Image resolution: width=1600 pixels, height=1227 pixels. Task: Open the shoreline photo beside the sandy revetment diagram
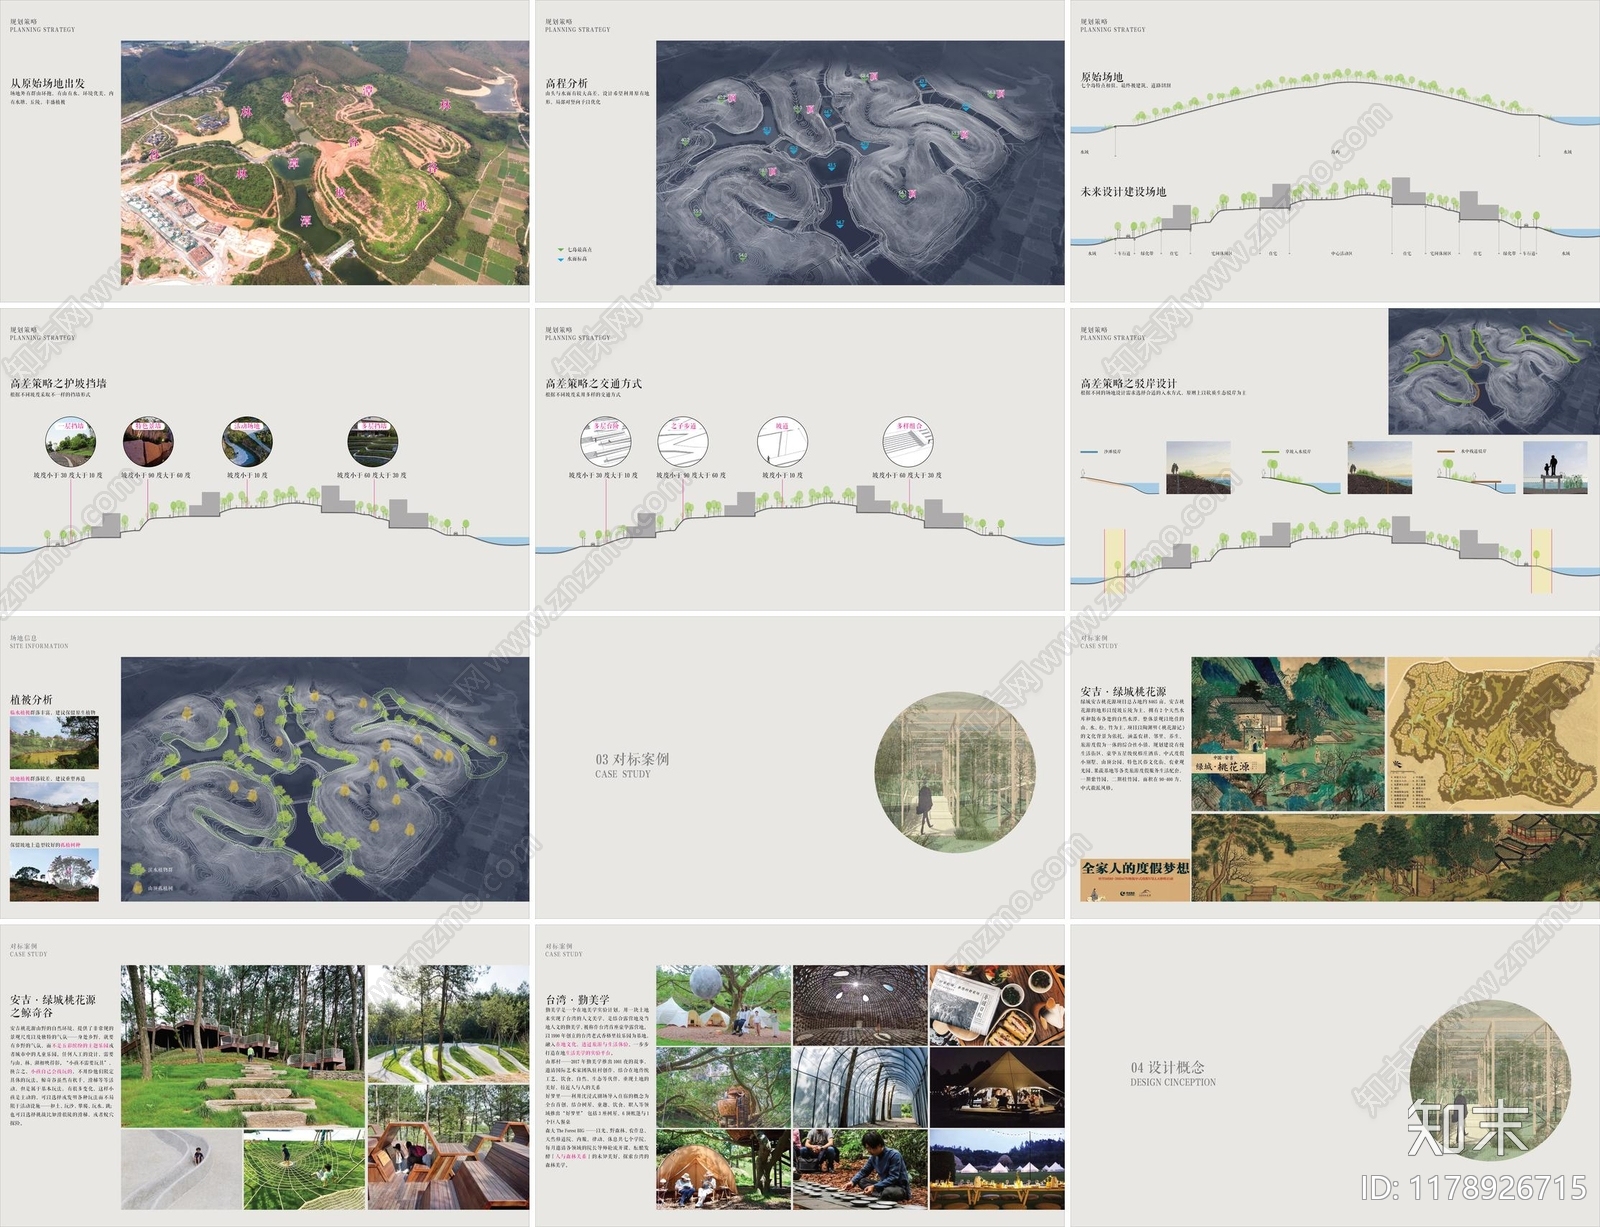[1199, 468]
